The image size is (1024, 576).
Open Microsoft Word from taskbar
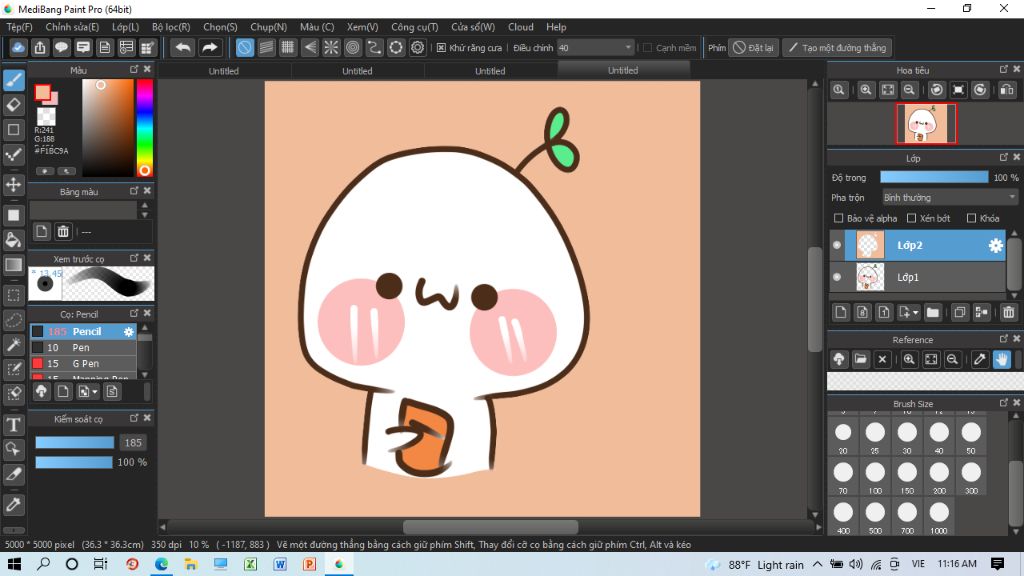pyautogui.click(x=280, y=564)
